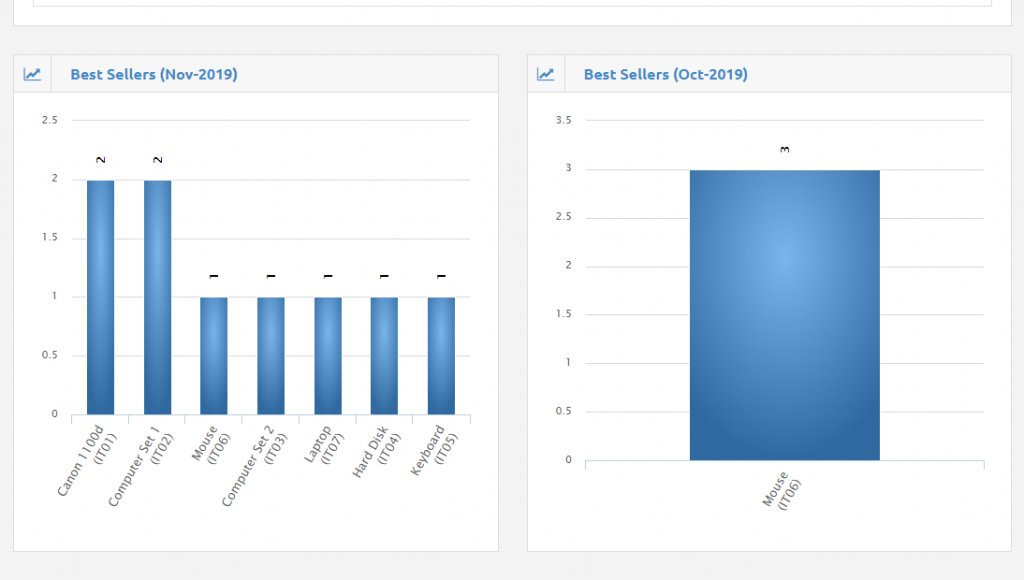Click the value 2 above Canon 1100d bar
Viewport: 1024px width, 580px height.
pos(101,160)
